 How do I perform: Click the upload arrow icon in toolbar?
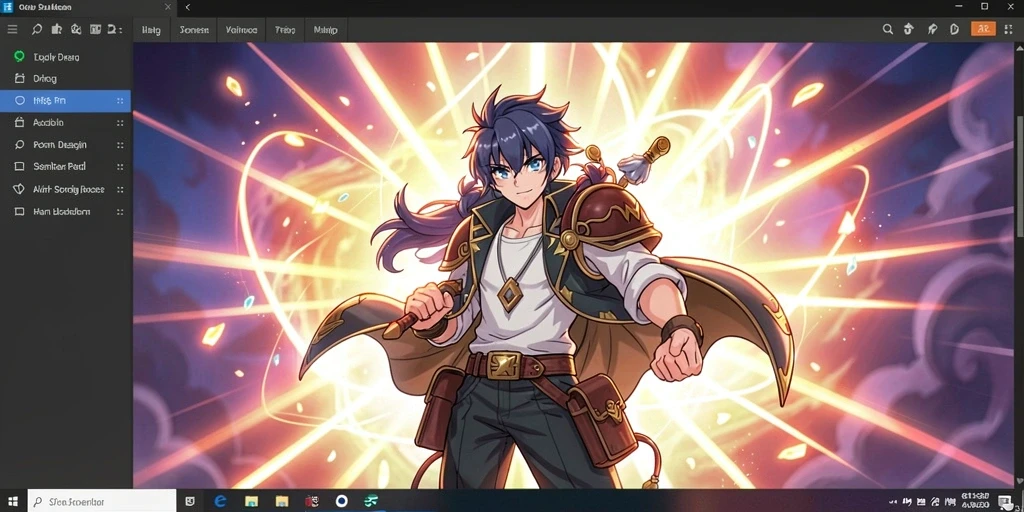click(908, 29)
